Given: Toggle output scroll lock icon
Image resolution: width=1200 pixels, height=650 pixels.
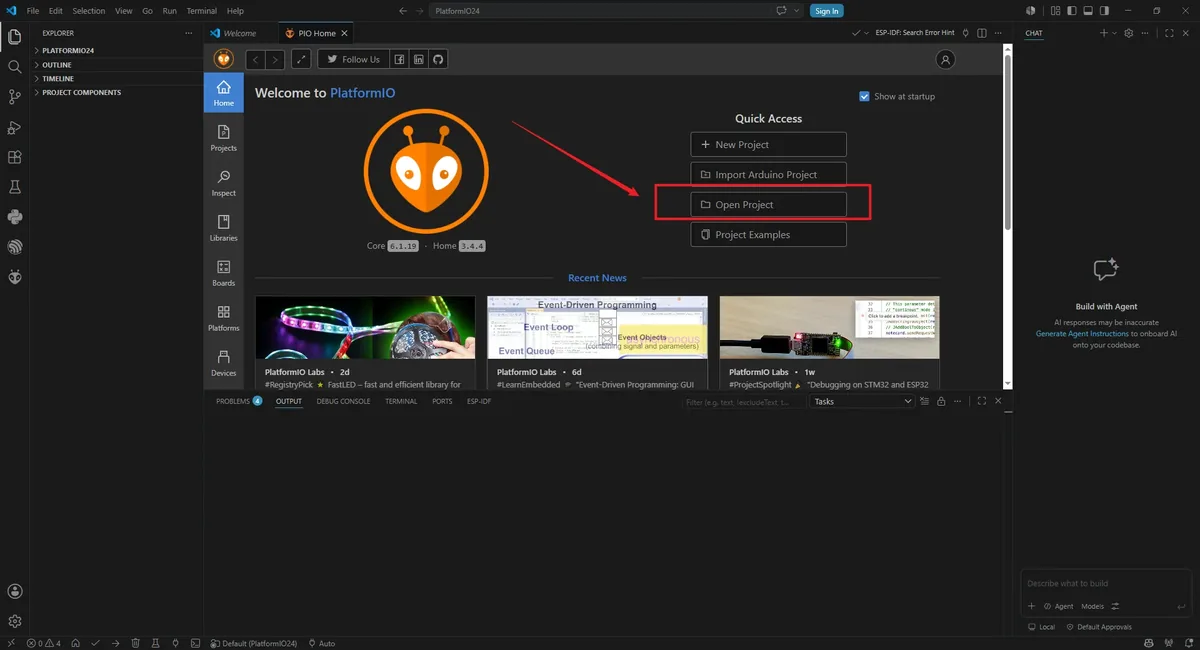Looking at the screenshot, I should click(x=941, y=401).
